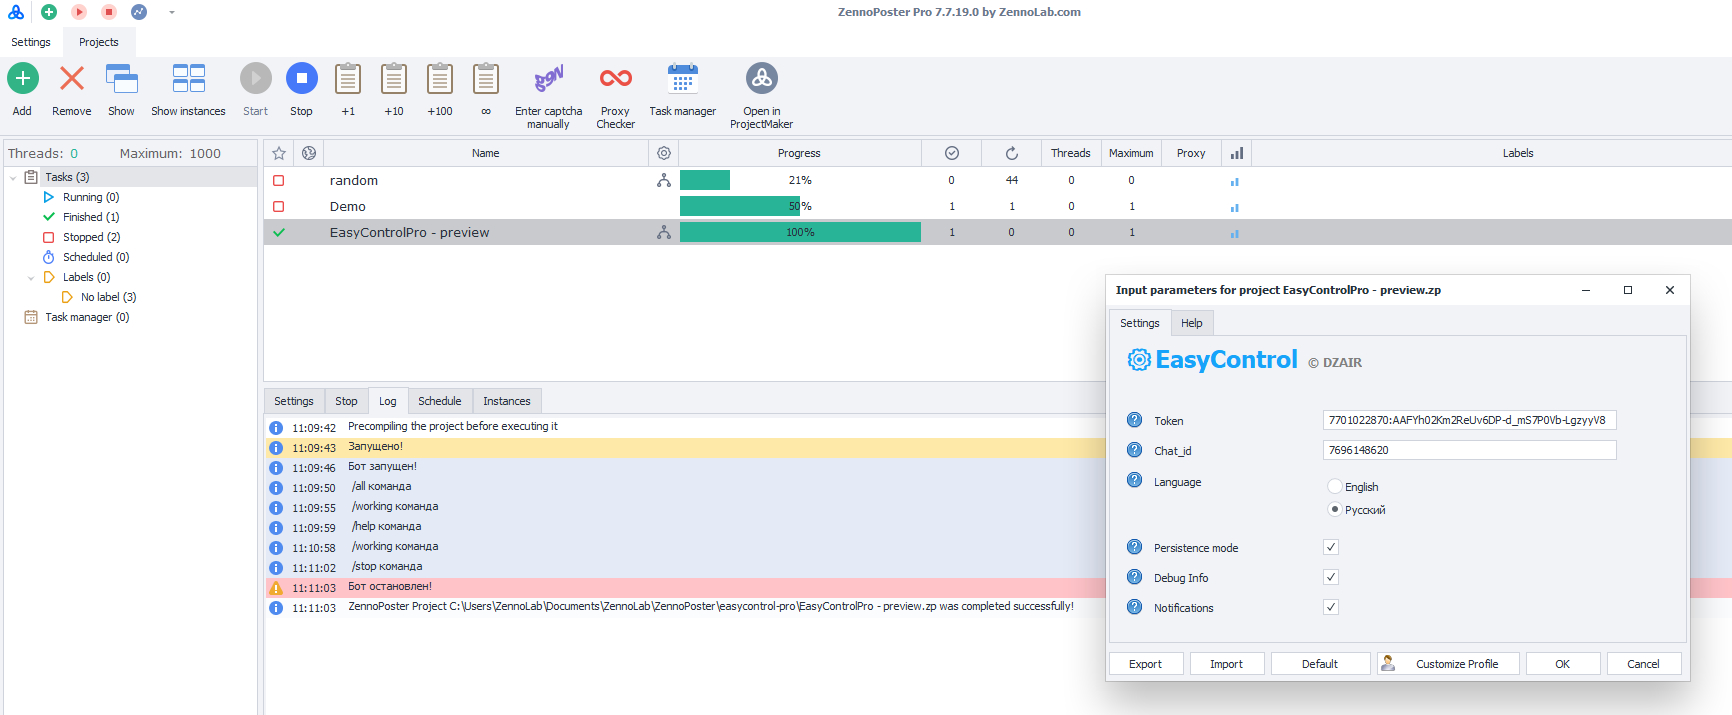Collapse the Labels (0) tree node

[31, 277]
